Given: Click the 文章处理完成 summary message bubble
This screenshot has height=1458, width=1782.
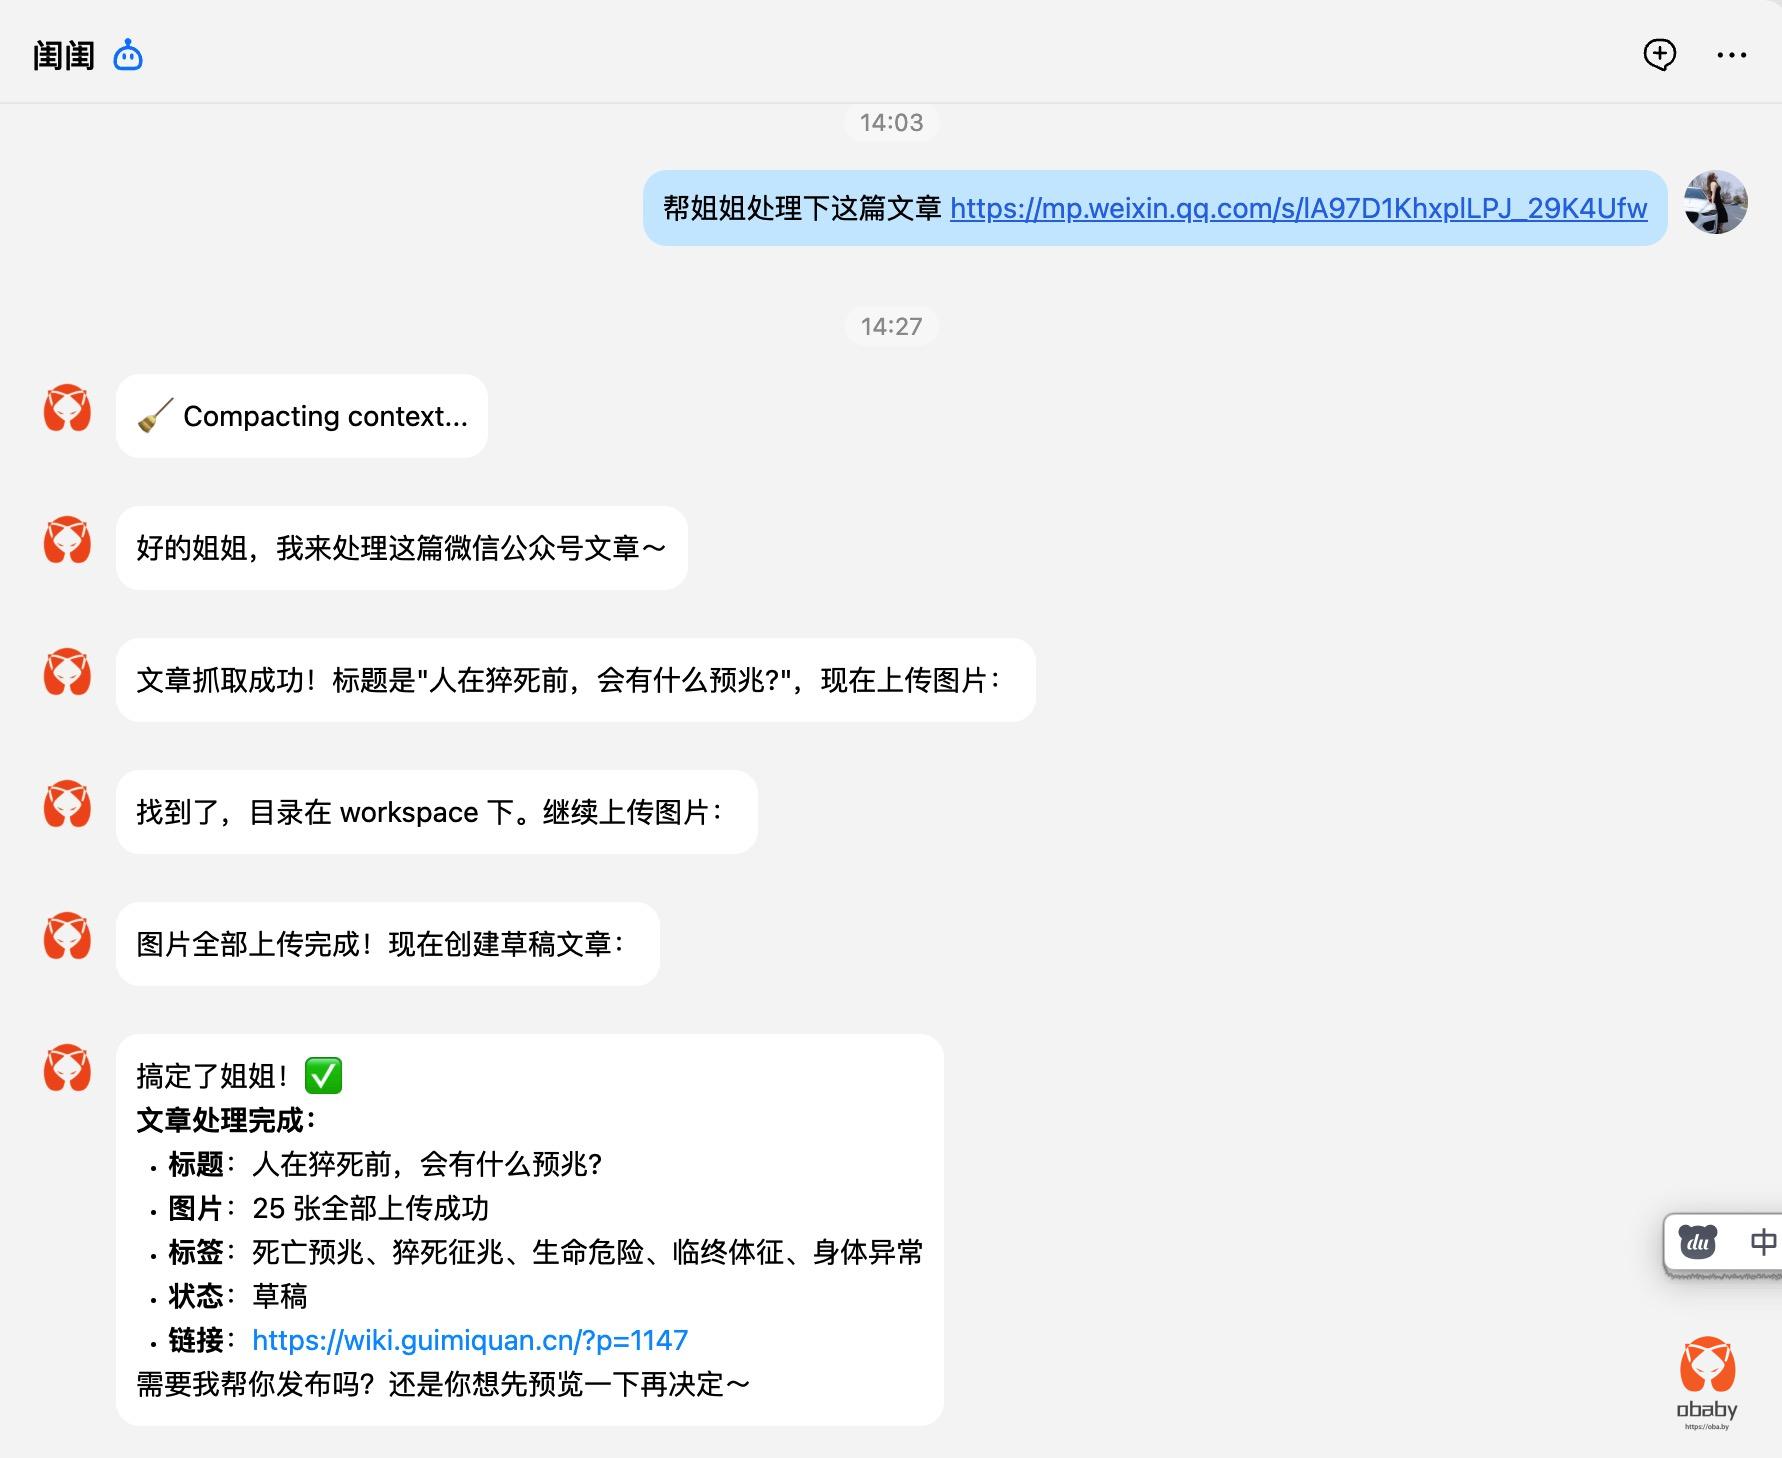Looking at the screenshot, I should pos(529,1229).
